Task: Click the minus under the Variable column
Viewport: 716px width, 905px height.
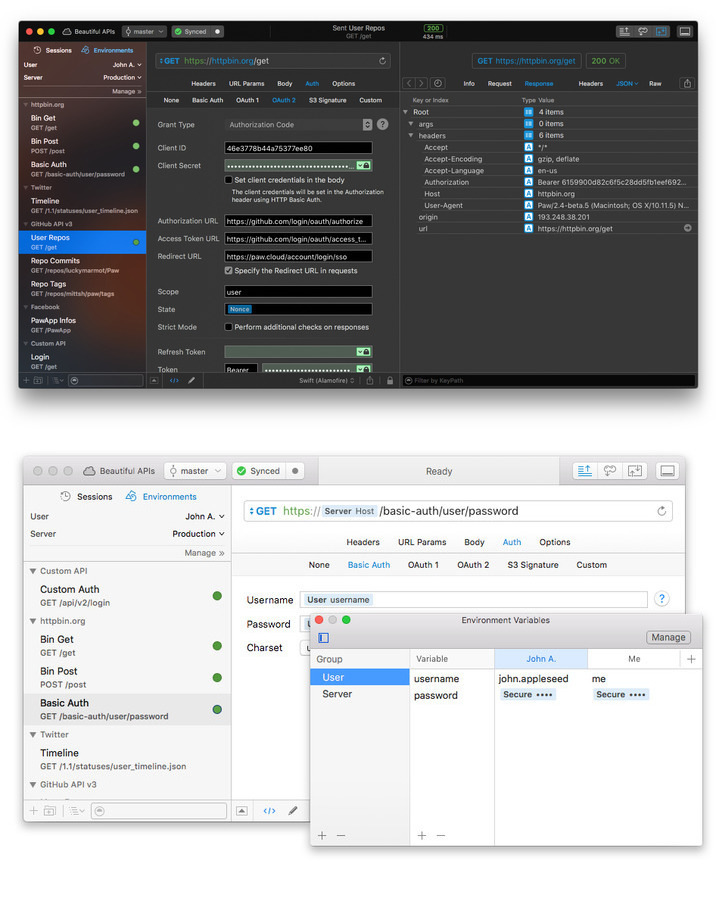Action: click(x=441, y=835)
